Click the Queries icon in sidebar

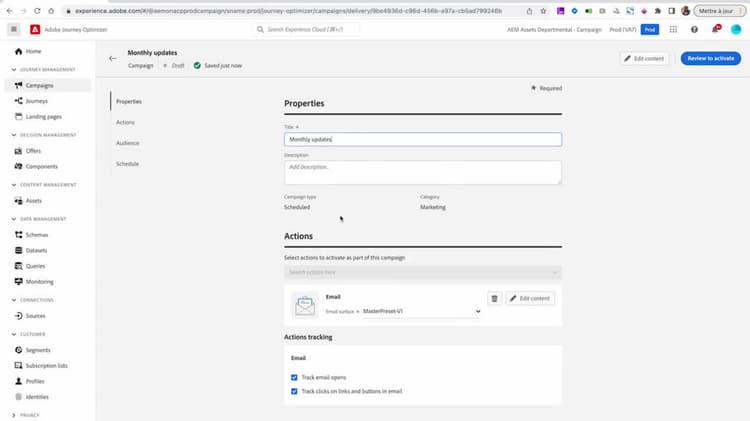[x=19, y=266]
